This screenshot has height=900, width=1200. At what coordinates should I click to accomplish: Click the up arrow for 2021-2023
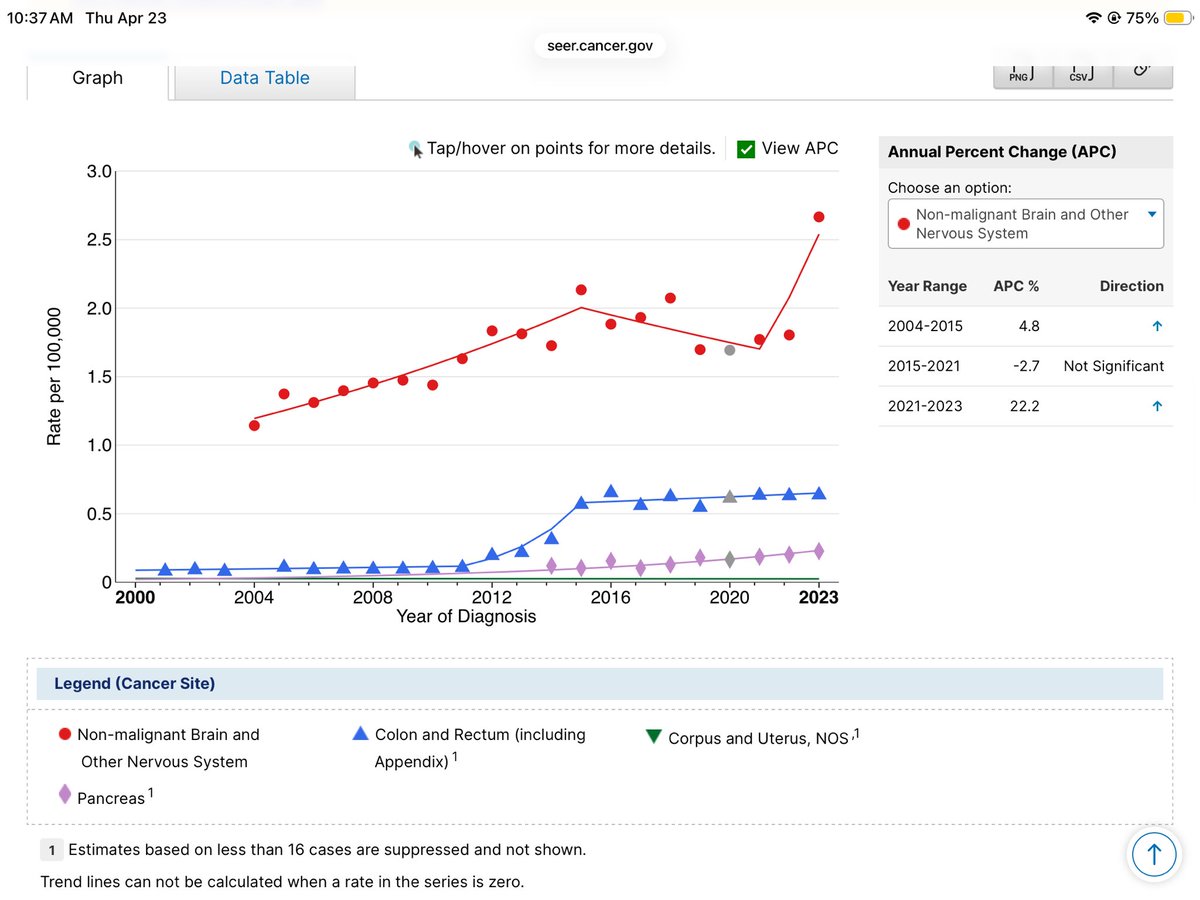tap(1157, 406)
